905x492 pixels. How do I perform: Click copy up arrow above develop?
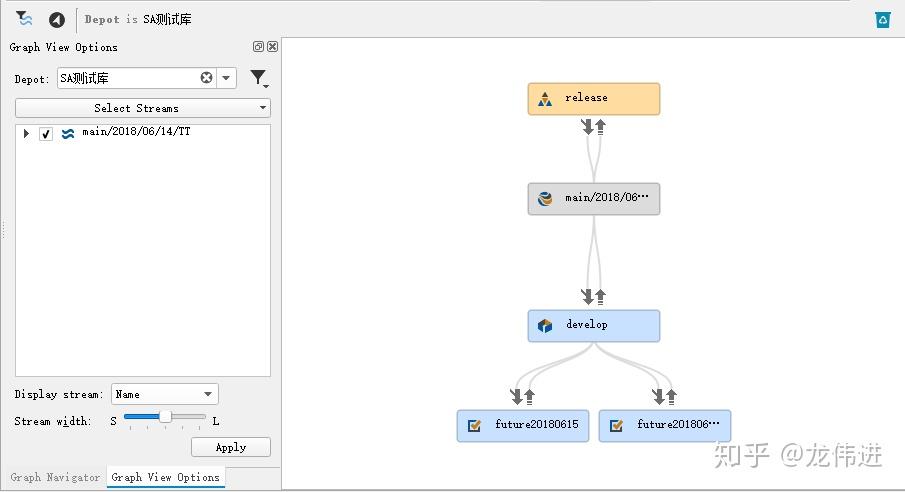point(600,296)
